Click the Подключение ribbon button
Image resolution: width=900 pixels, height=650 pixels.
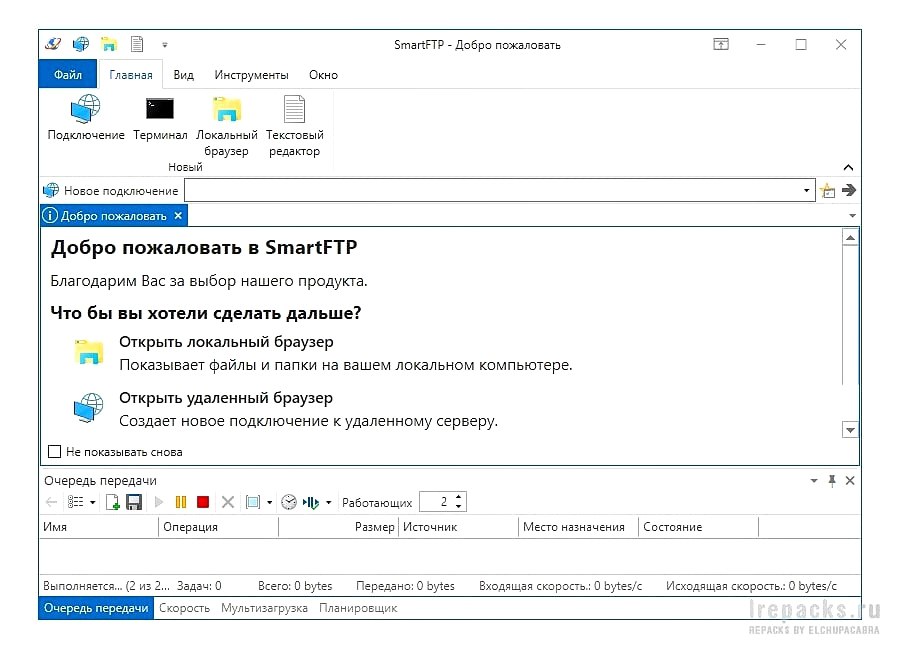pyautogui.click(x=86, y=118)
